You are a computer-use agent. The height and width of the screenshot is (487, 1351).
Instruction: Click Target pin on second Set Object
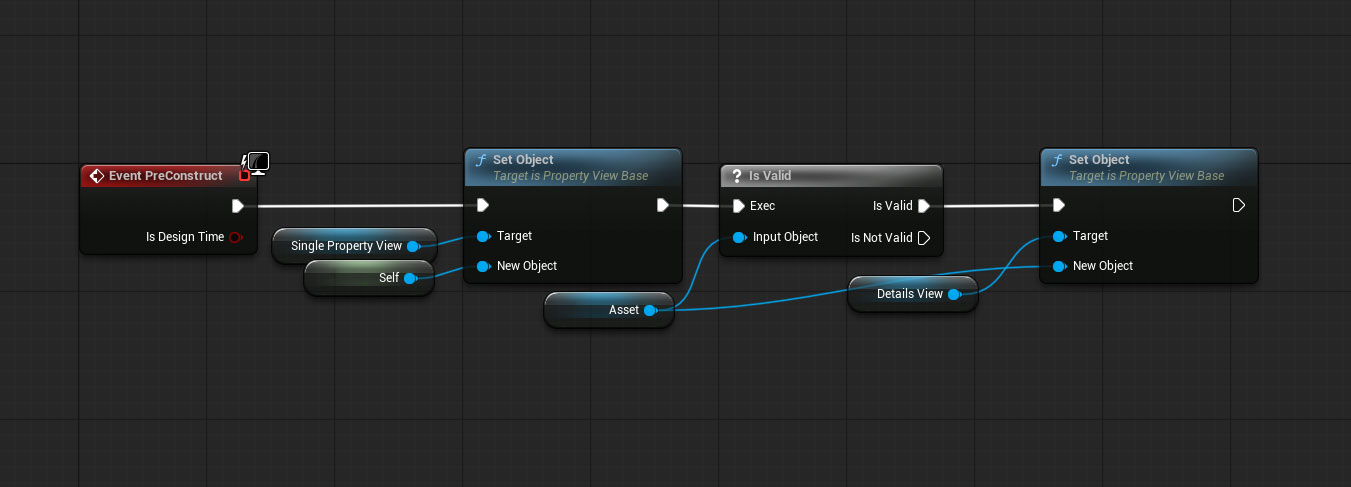1059,236
